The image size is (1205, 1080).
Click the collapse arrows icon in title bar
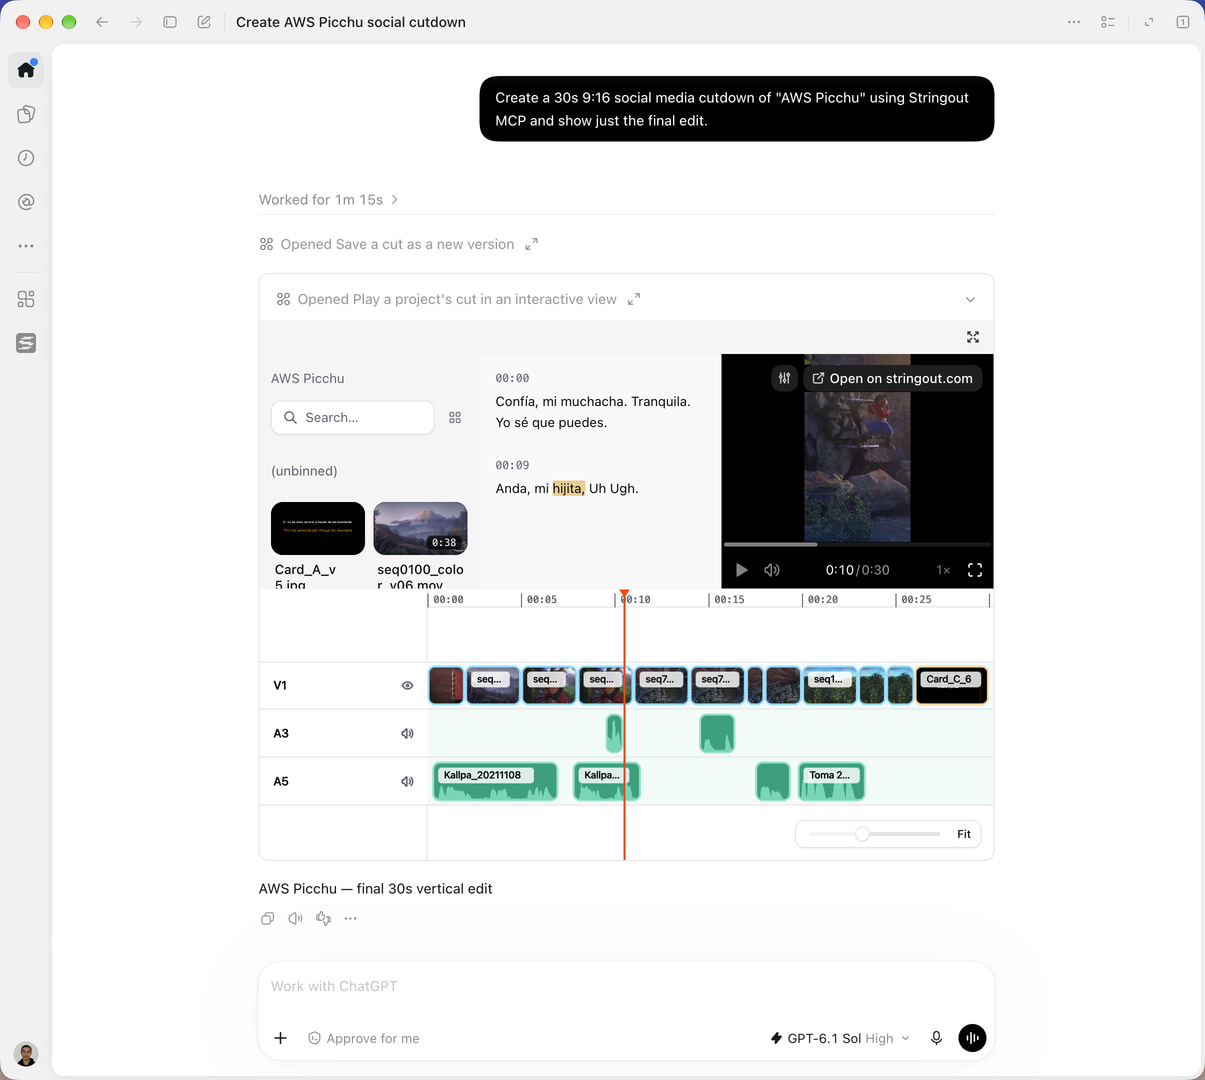(1149, 22)
